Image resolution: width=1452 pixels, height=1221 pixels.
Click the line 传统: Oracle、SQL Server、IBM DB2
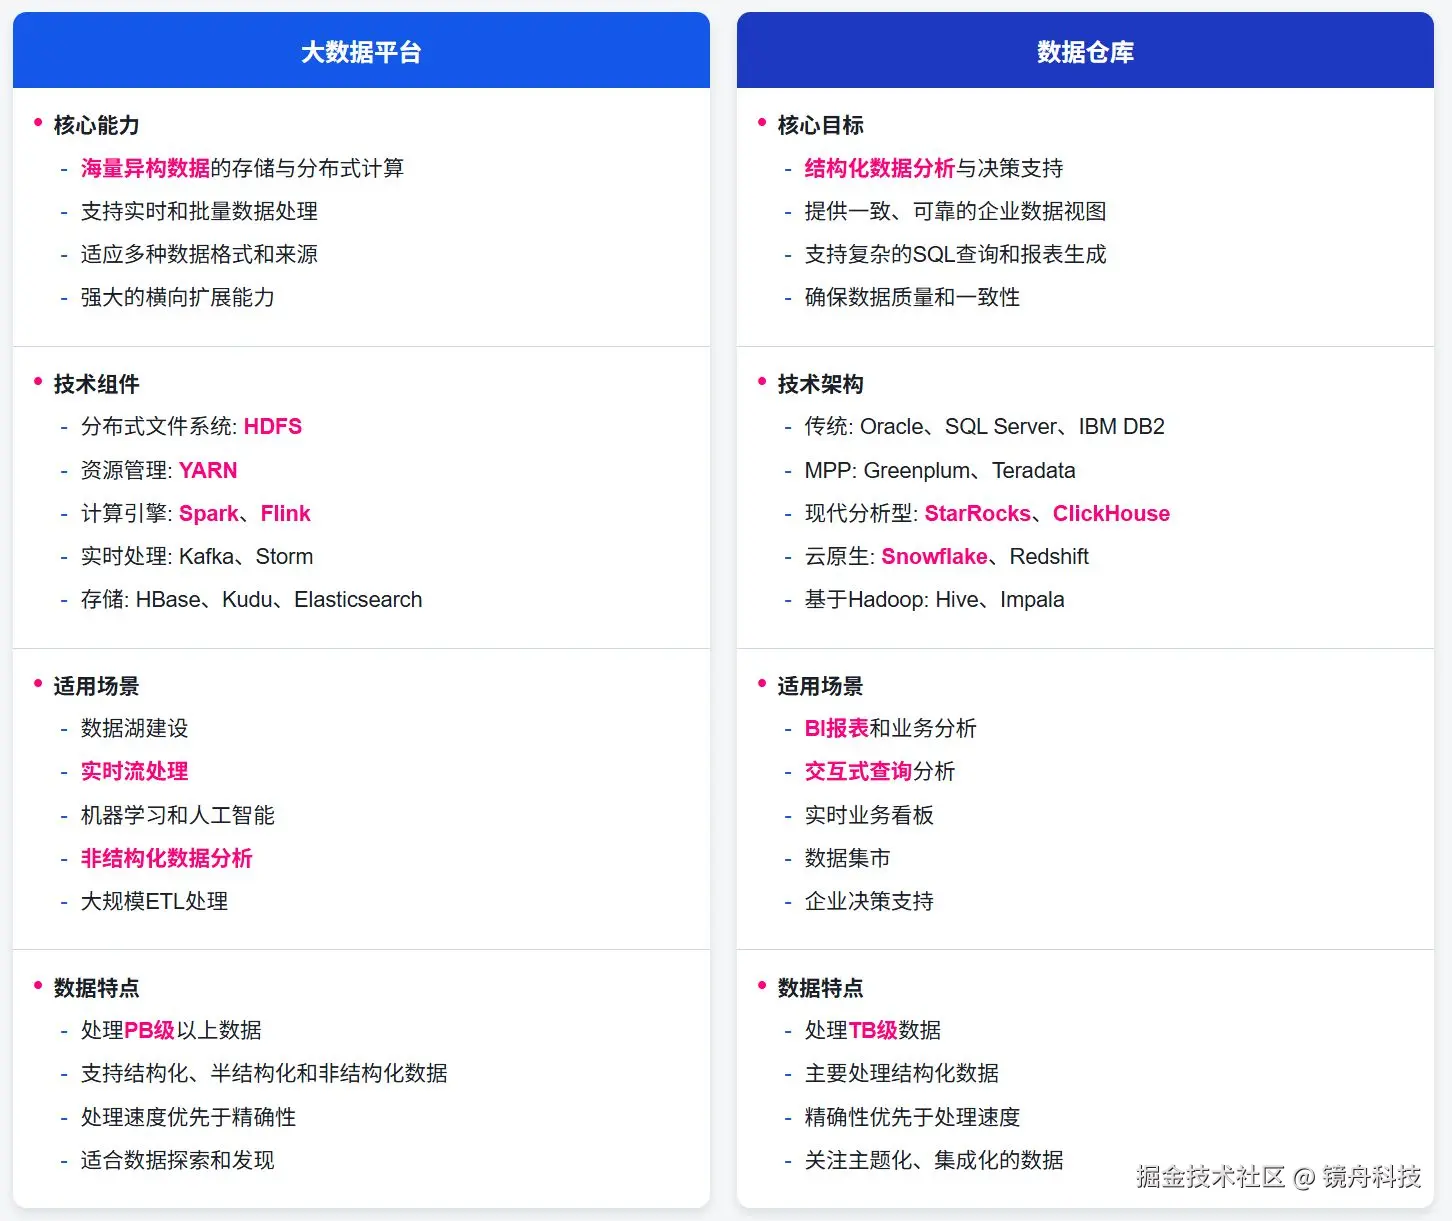985,427
